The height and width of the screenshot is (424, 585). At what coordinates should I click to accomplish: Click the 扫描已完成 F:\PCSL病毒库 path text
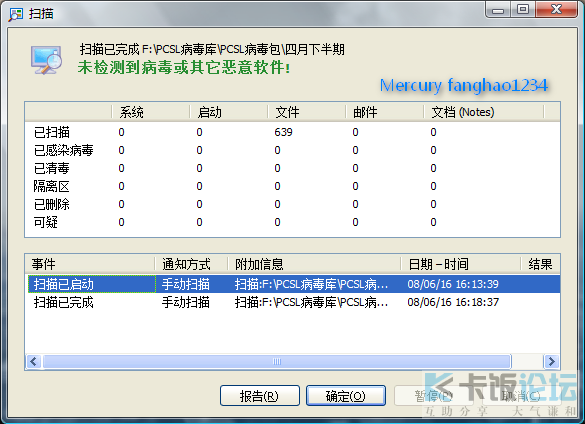click(212, 49)
